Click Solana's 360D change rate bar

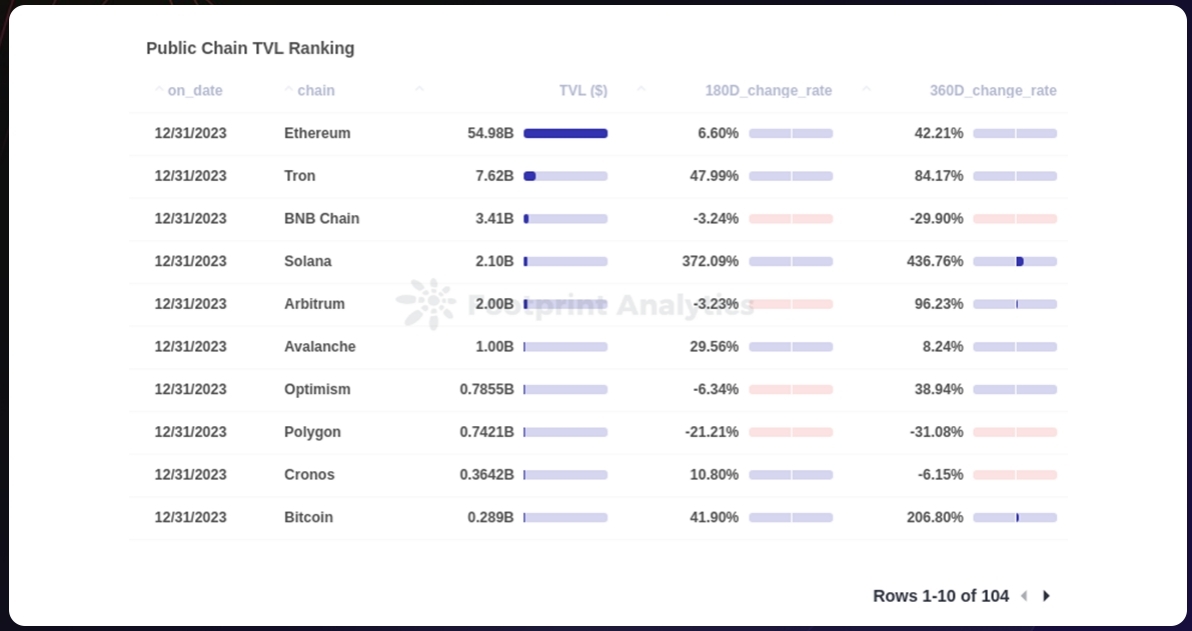(x=1015, y=261)
